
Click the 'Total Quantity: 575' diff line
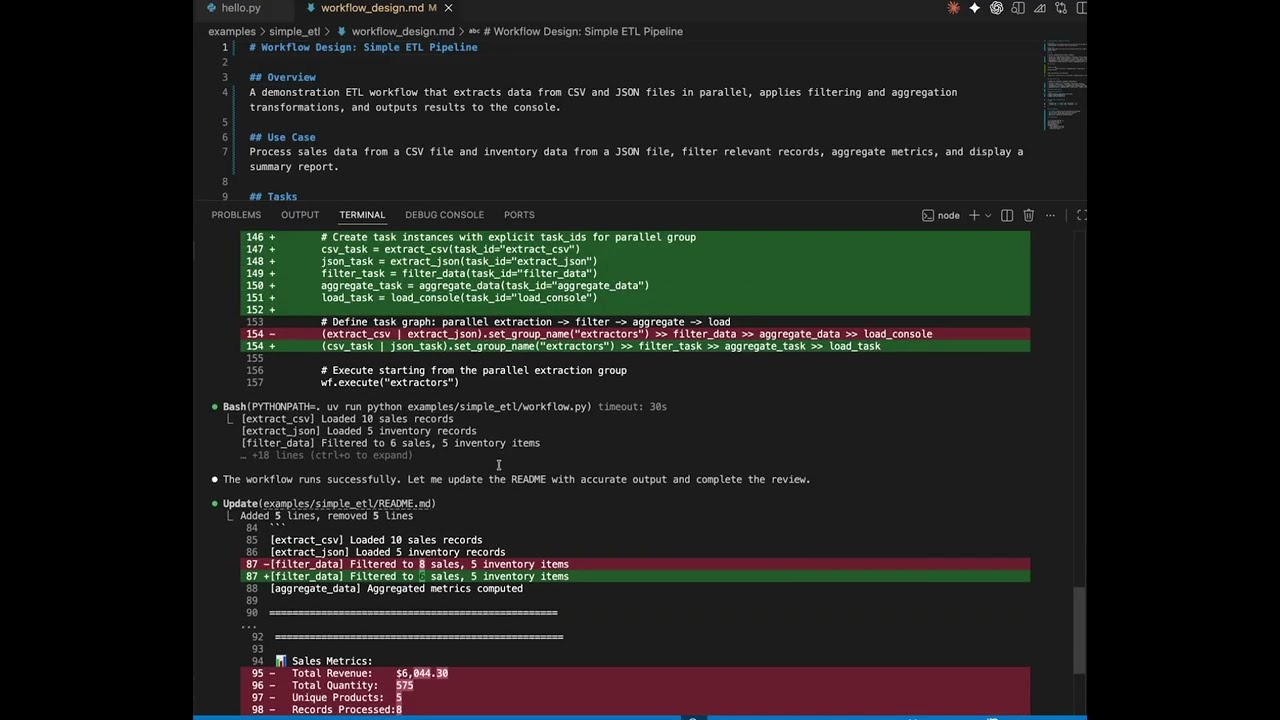coord(636,686)
